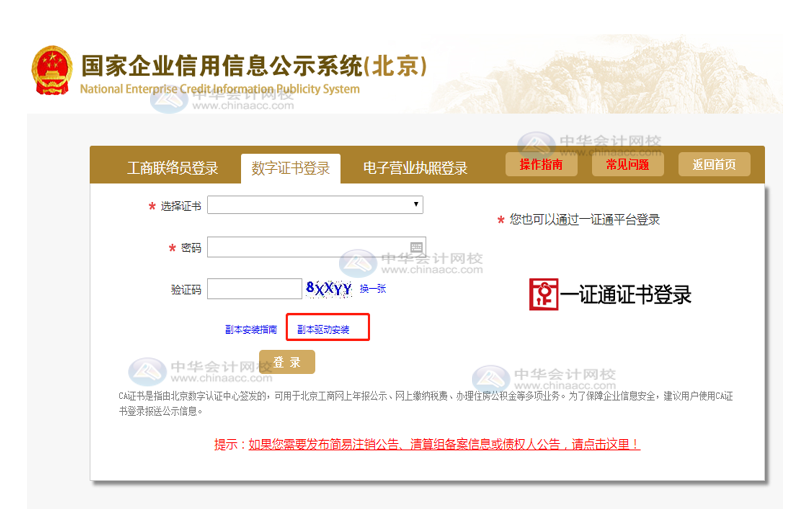Click the captcha image 8XXYY

coord(329,288)
